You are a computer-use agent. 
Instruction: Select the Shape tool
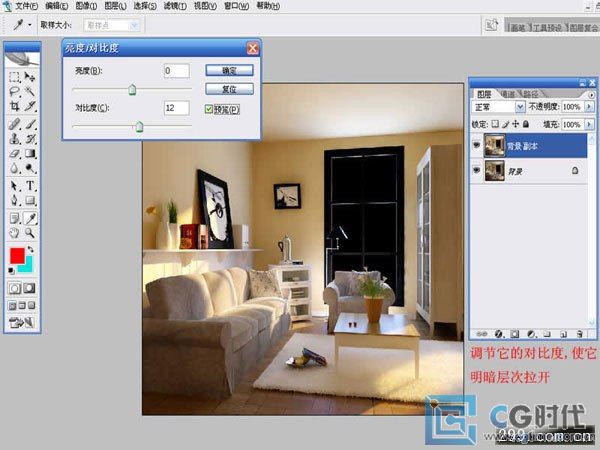(x=30, y=200)
